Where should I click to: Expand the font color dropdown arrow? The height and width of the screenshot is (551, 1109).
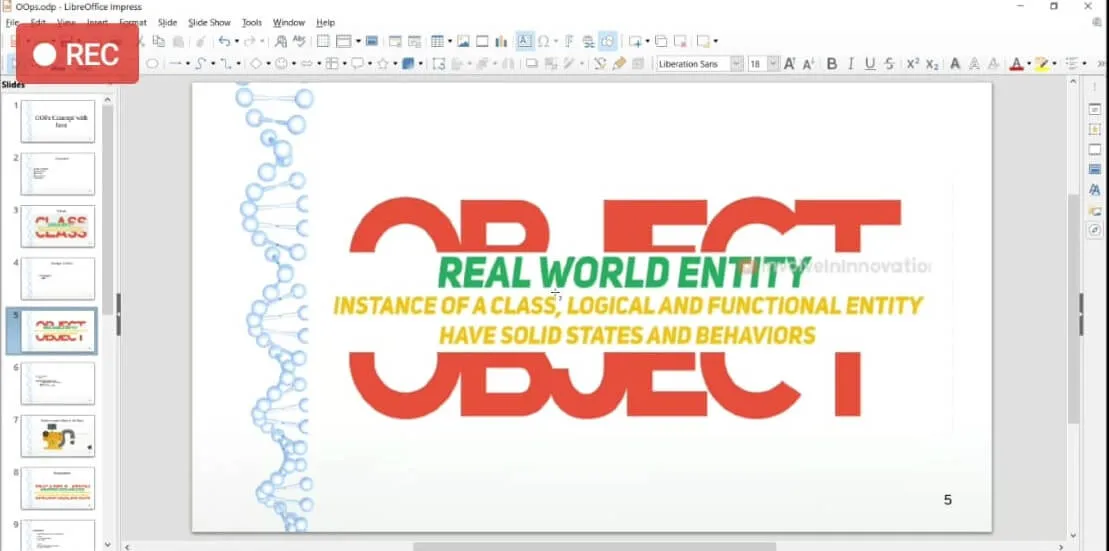tap(1029, 64)
